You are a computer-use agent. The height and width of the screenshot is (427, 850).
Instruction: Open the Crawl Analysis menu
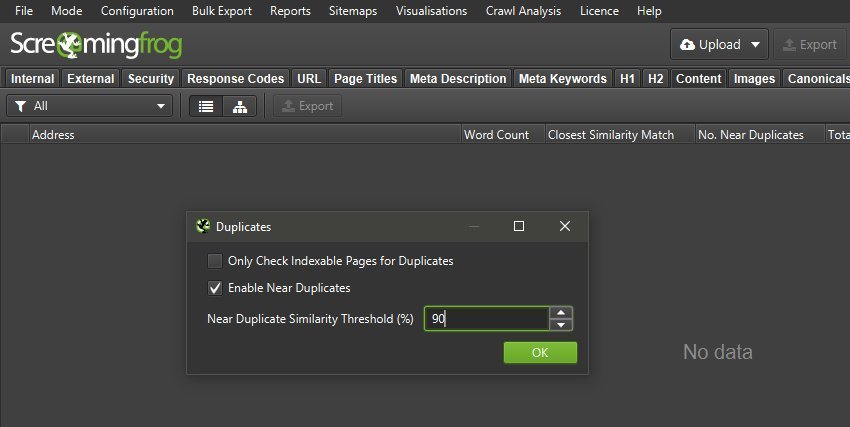(523, 11)
